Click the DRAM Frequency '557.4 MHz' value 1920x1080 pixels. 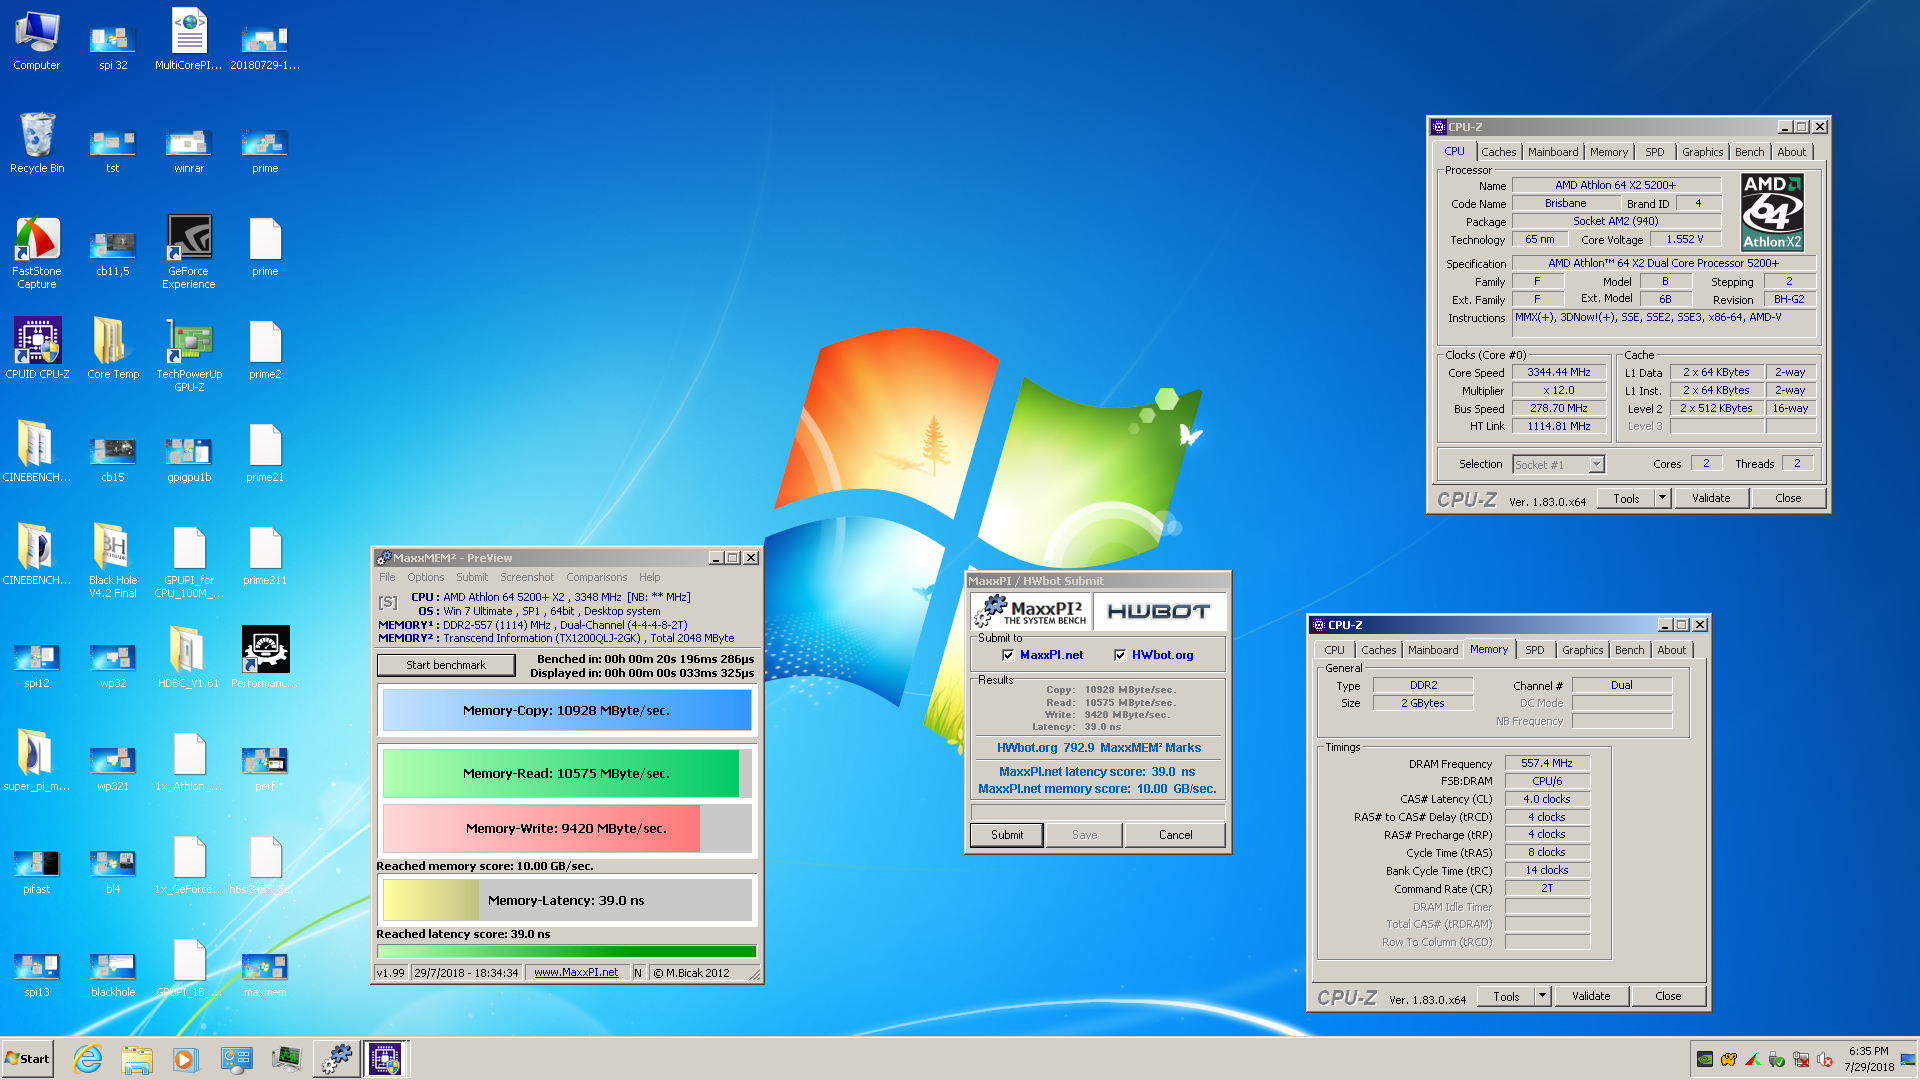pyautogui.click(x=1546, y=763)
